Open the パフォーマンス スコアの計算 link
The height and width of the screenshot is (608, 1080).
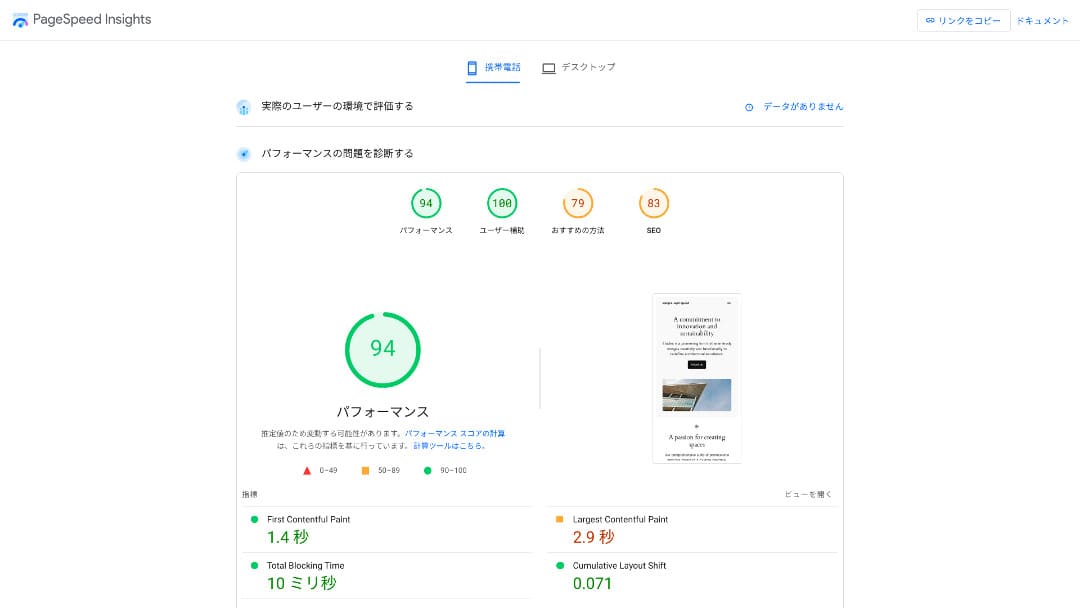(455, 434)
